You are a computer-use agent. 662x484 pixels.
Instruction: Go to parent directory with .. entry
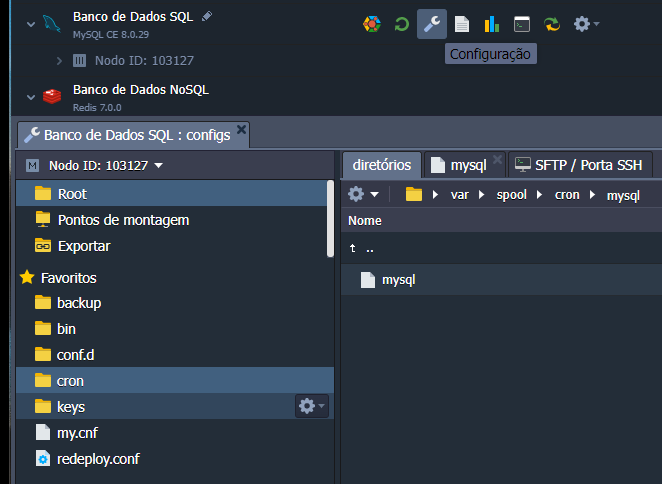tap(369, 248)
